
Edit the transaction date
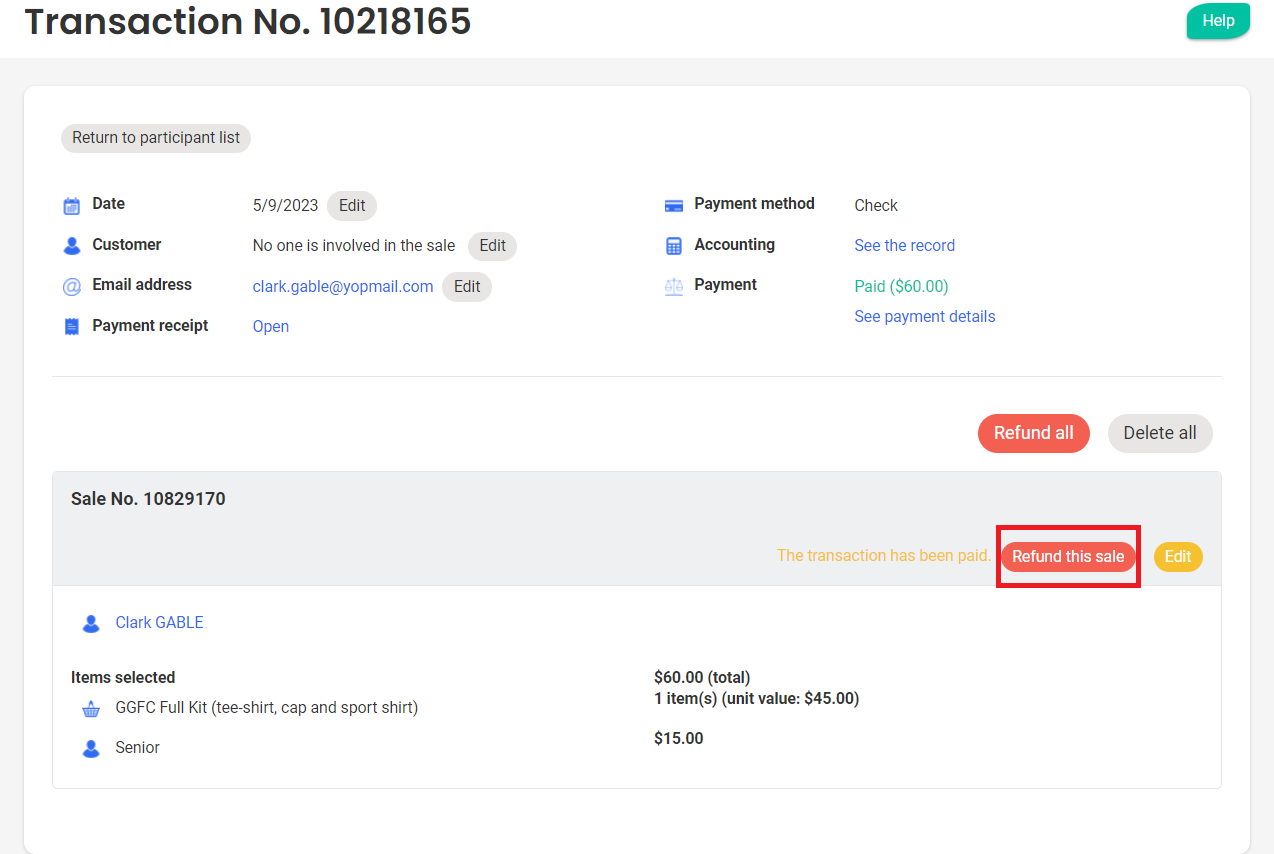352,205
